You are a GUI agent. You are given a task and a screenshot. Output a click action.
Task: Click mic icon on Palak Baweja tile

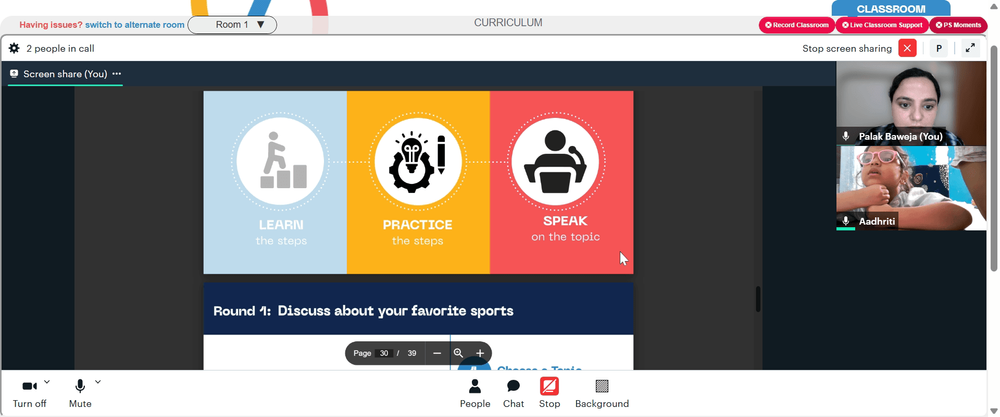pos(846,136)
